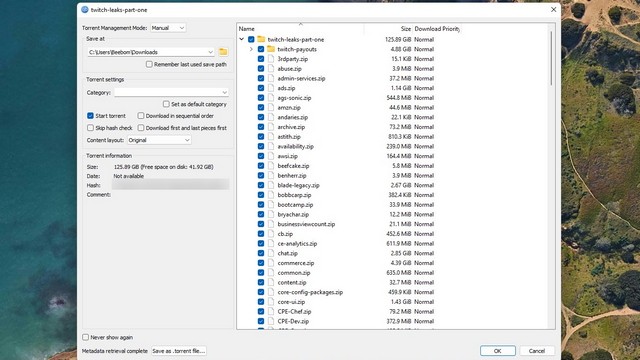The image size is (640, 360).
Task: Click the 2.85 GiB chat.zip size cell
Action: (401, 253)
